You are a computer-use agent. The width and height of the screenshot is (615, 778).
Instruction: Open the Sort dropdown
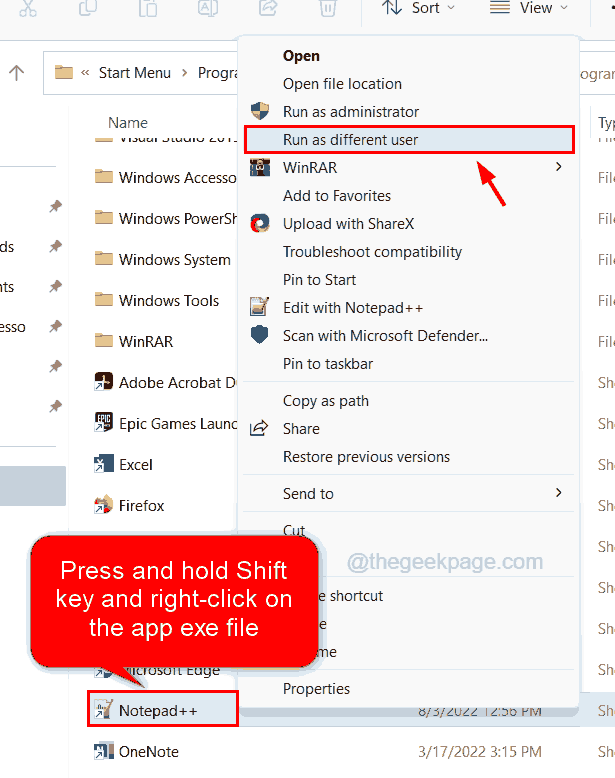(418, 8)
